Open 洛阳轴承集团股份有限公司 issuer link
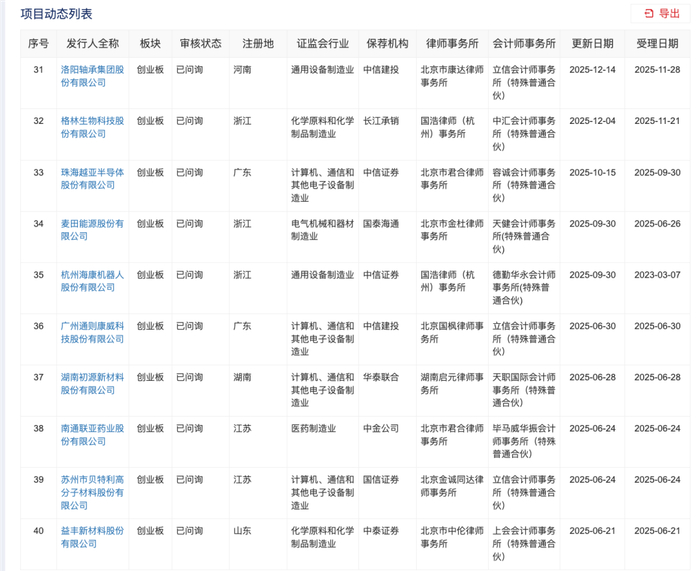 [92, 76]
